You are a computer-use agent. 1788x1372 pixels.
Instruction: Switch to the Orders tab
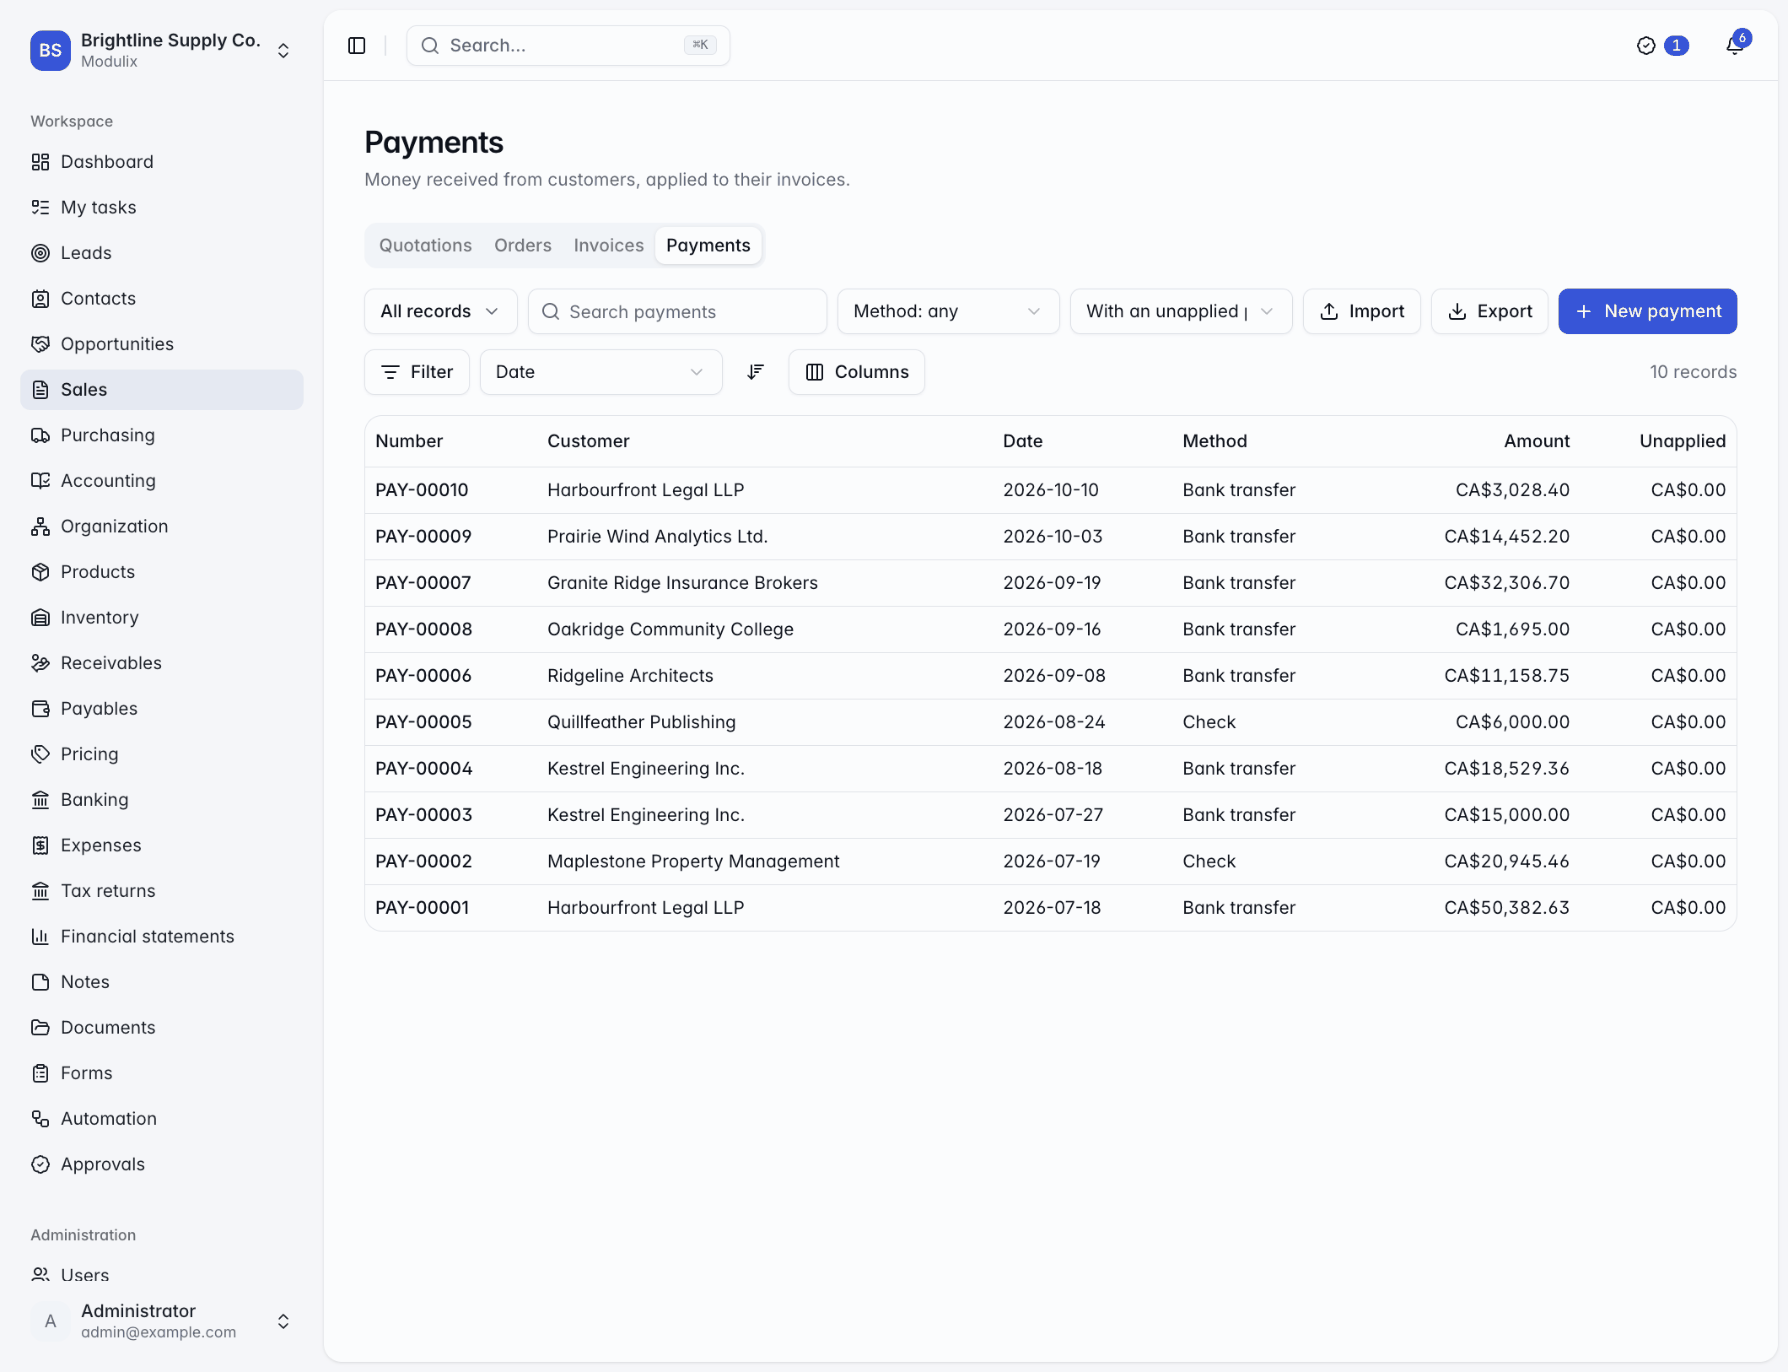tap(523, 245)
